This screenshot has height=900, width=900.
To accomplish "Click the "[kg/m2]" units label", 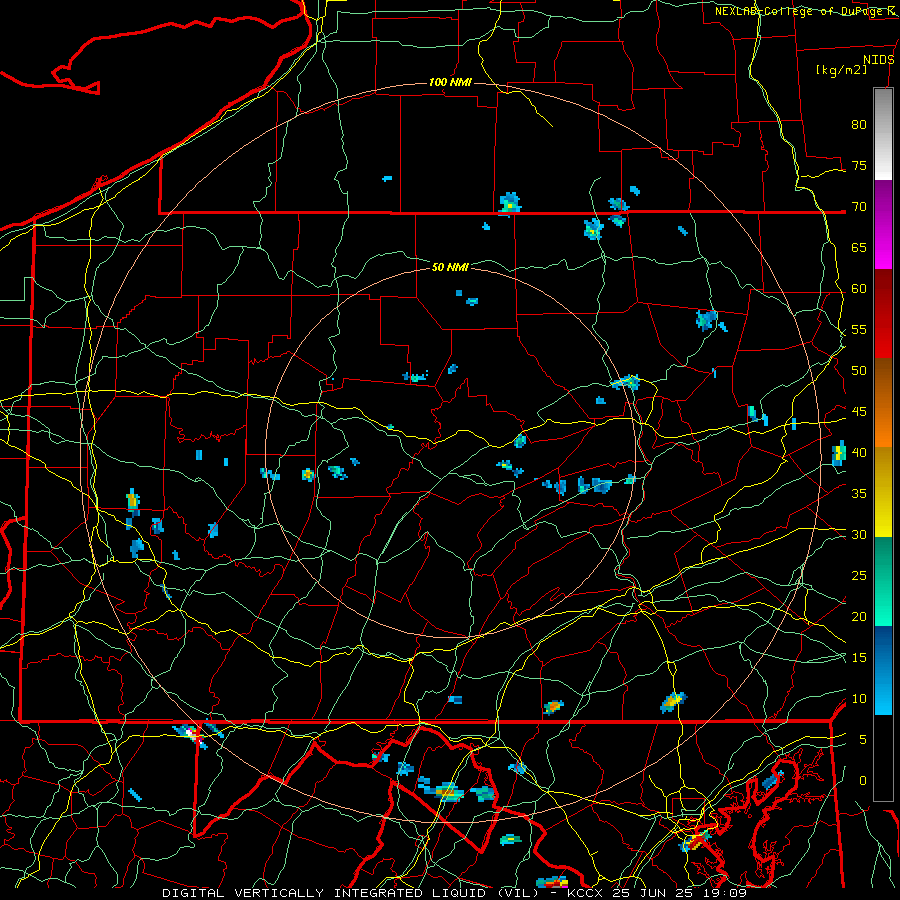I will click(x=841, y=70).
